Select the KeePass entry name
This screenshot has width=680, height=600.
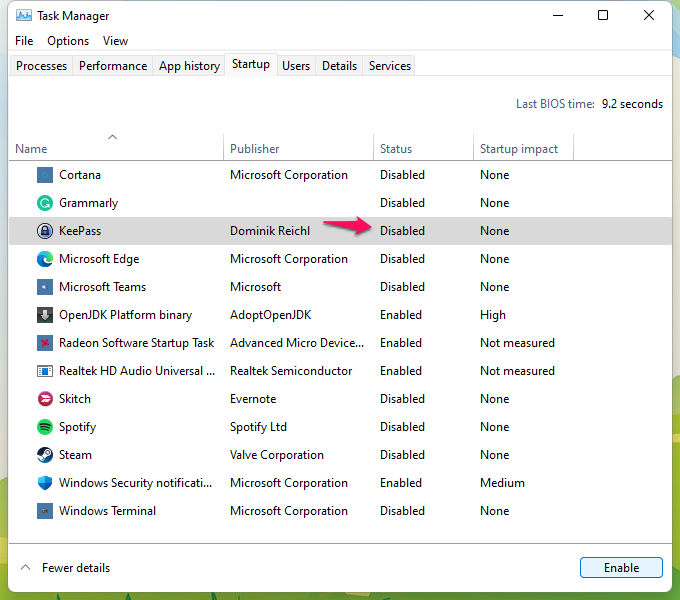[x=80, y=231]
